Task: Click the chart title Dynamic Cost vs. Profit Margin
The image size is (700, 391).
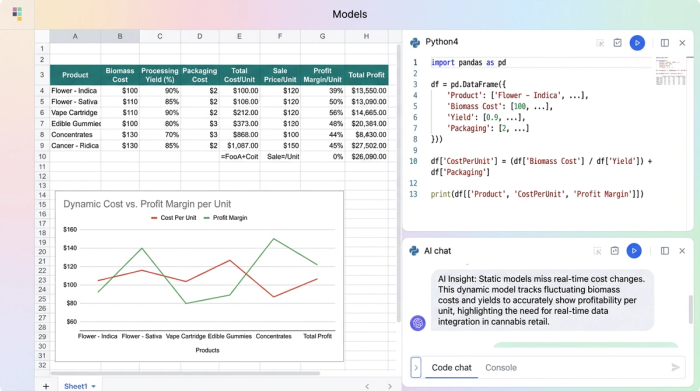Action: (147, 204)
